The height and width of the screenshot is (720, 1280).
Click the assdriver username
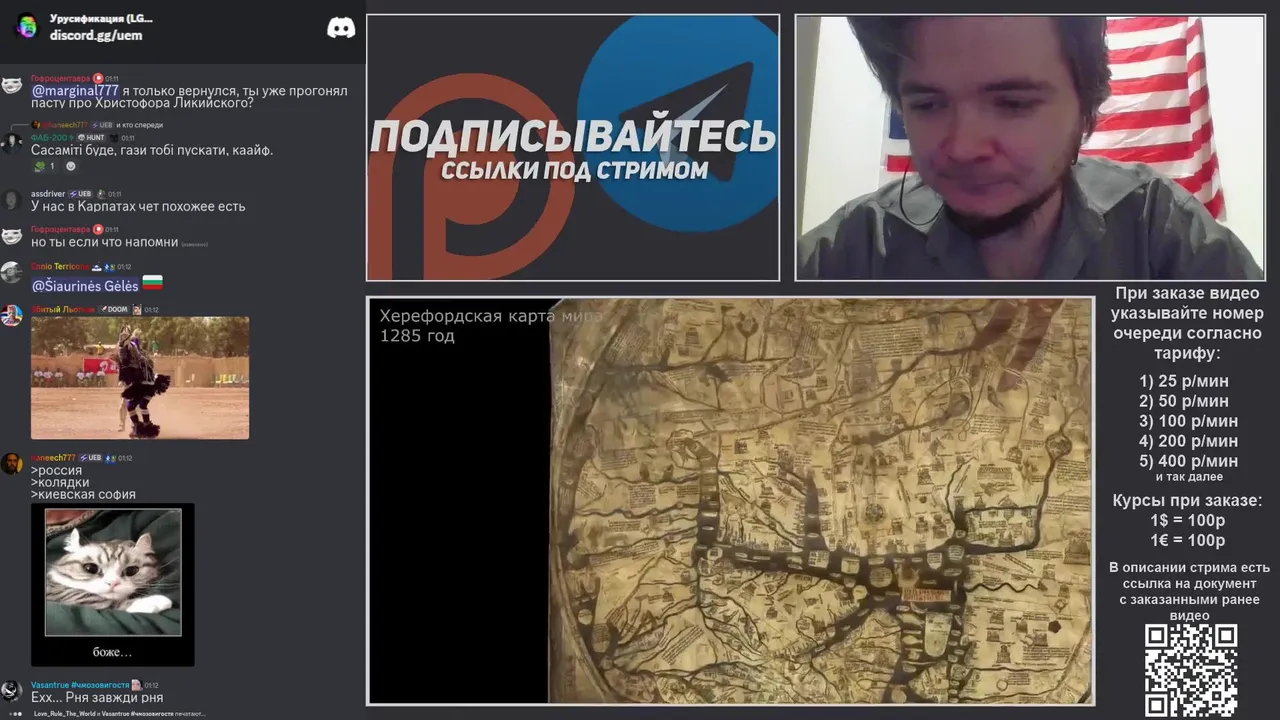coord(48,194)
